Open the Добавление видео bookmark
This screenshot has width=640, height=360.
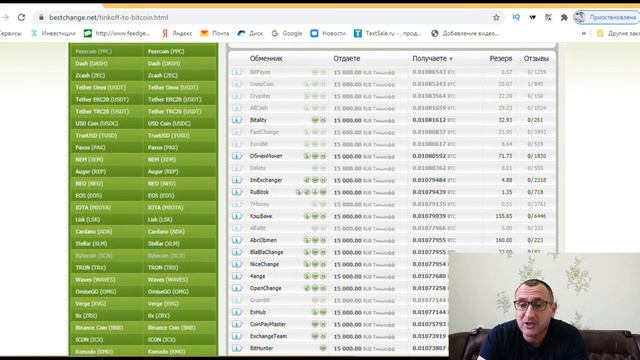click(x=465, y=33)
